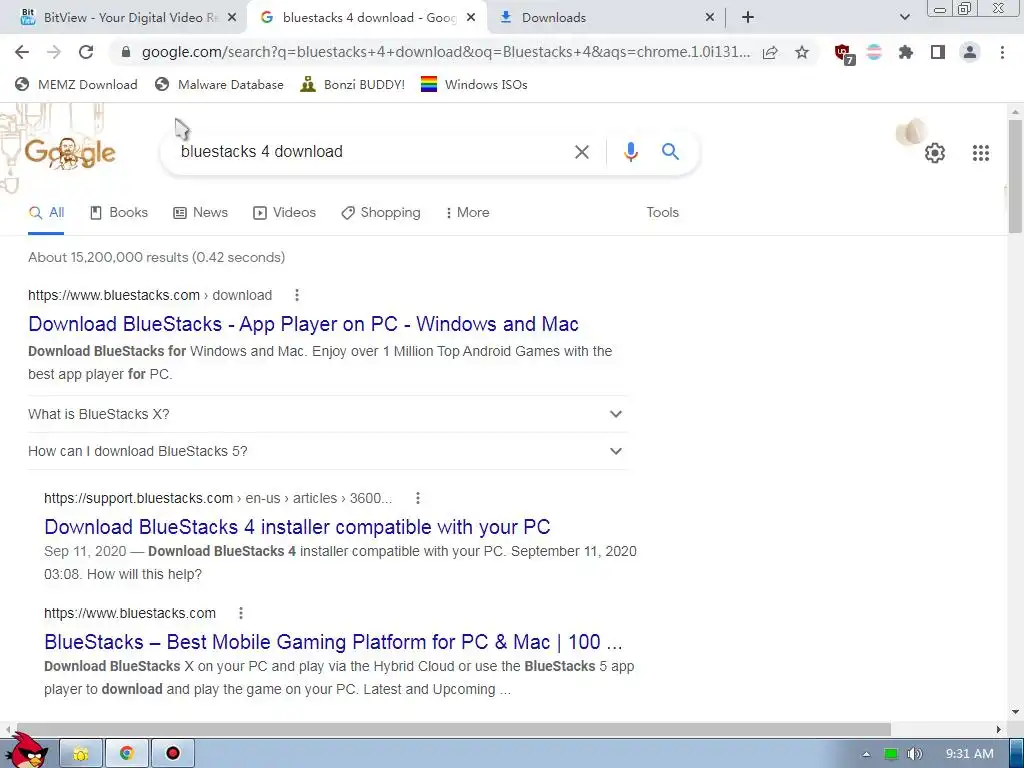1024x768 pixels.
Task: Clear the search box text
Action: (x=581, y=152)
